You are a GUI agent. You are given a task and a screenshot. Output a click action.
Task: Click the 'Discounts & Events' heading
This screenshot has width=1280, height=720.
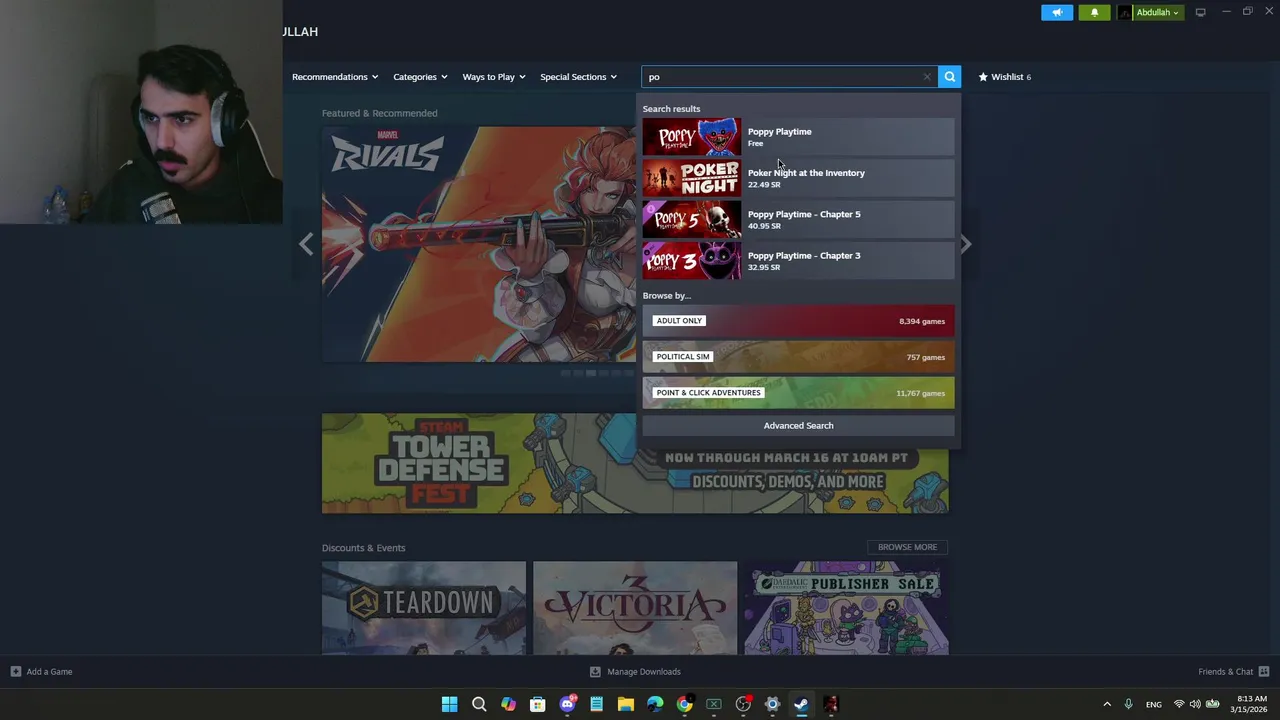coord(363,548)
